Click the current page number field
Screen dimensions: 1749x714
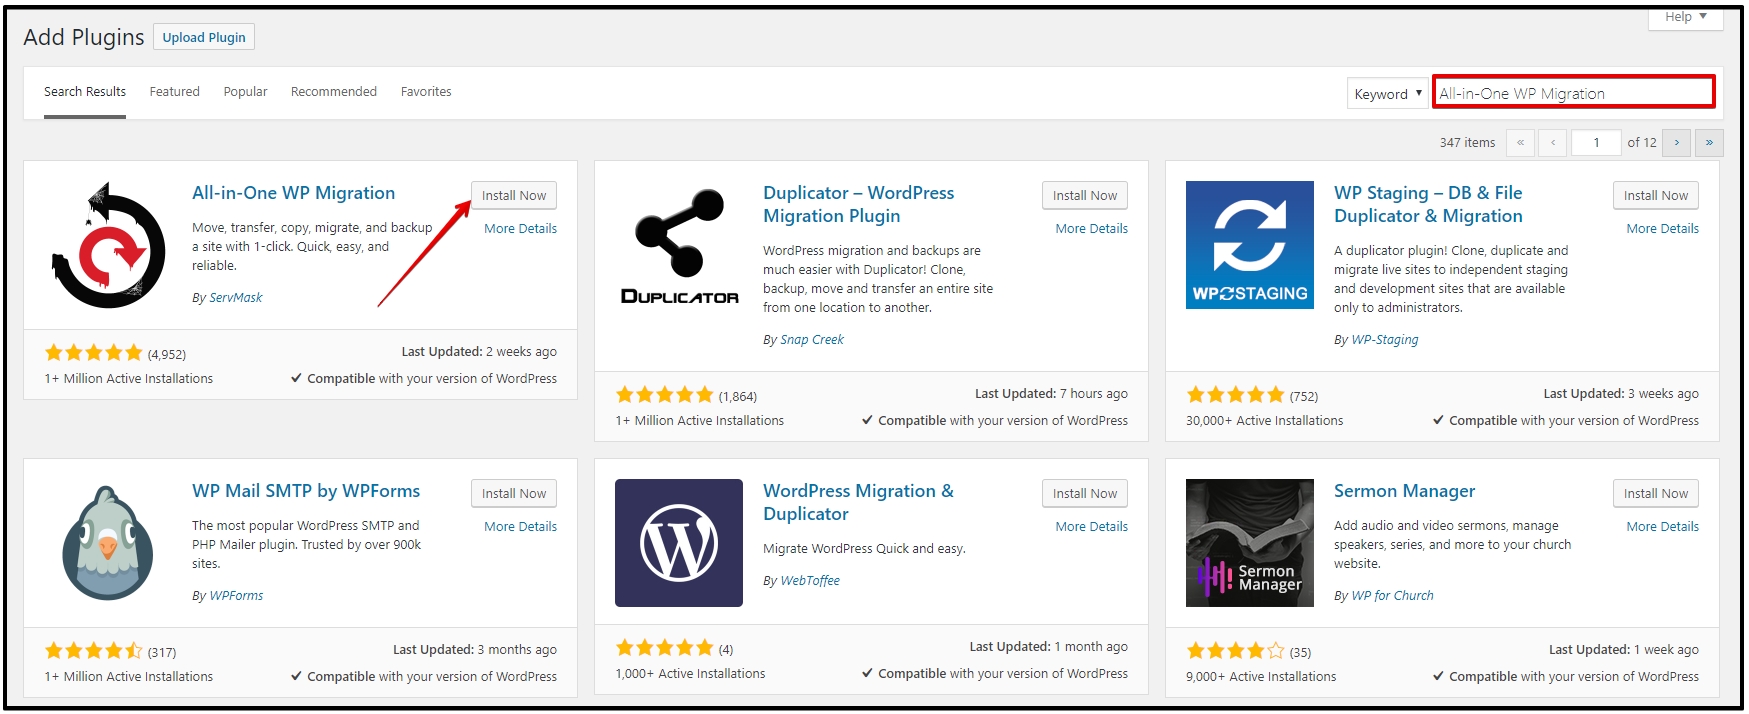pyautogui.click(x=1596, y=143)
